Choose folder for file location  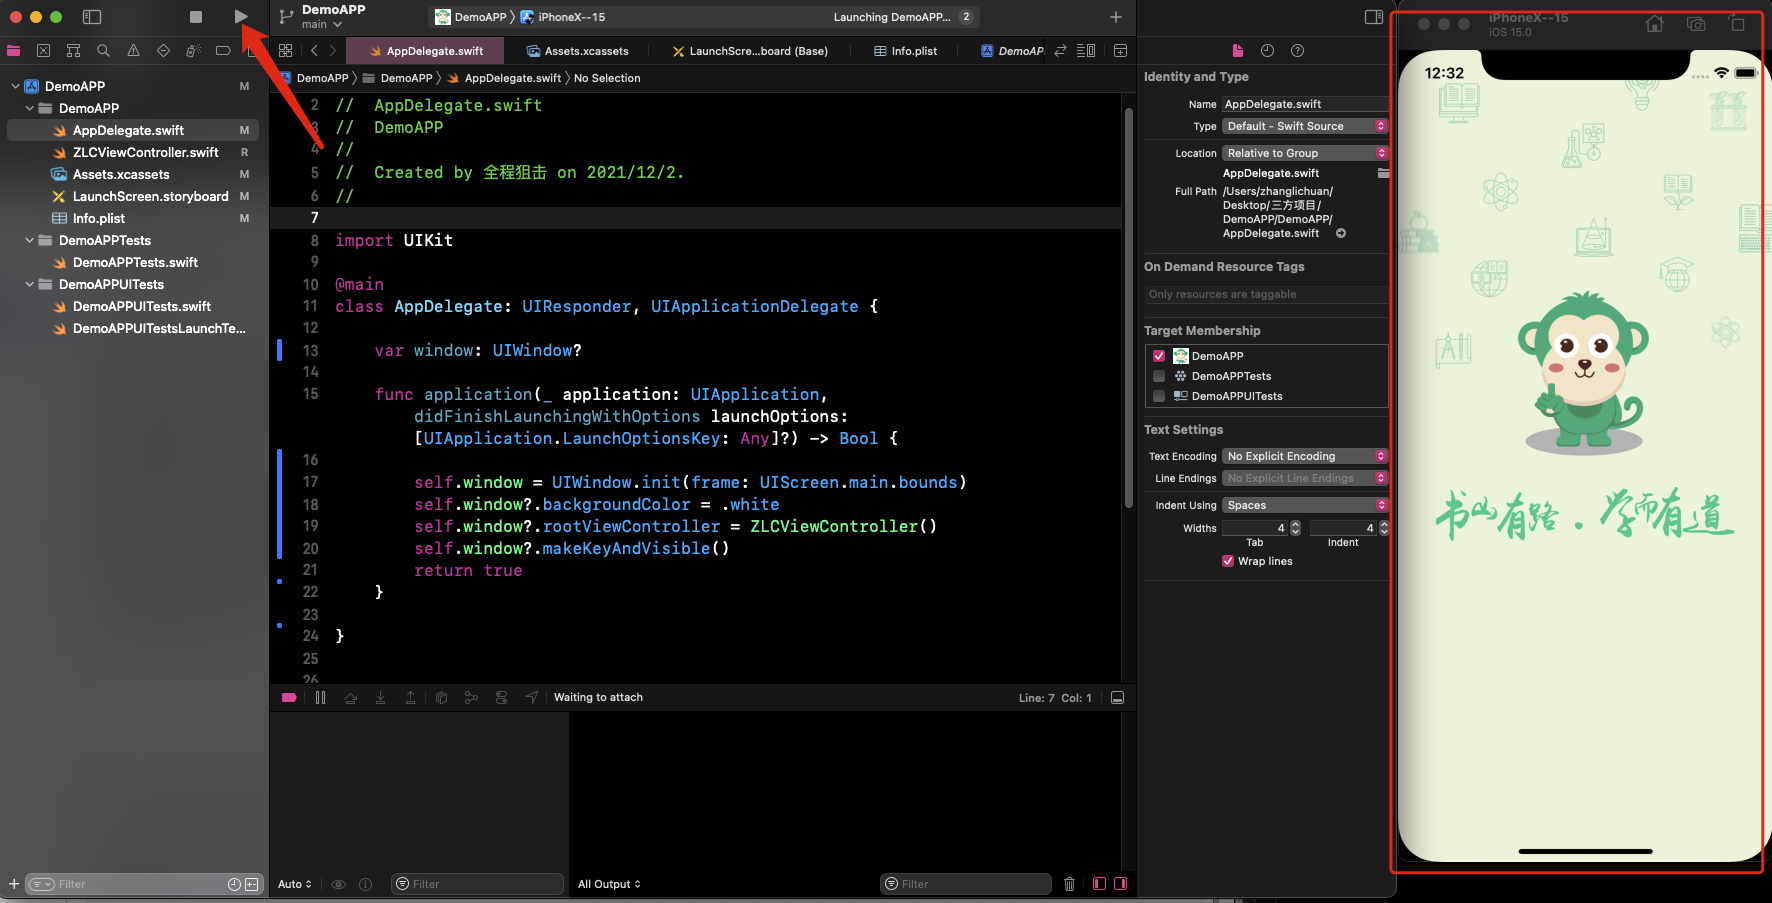[x=1383, y=173]
